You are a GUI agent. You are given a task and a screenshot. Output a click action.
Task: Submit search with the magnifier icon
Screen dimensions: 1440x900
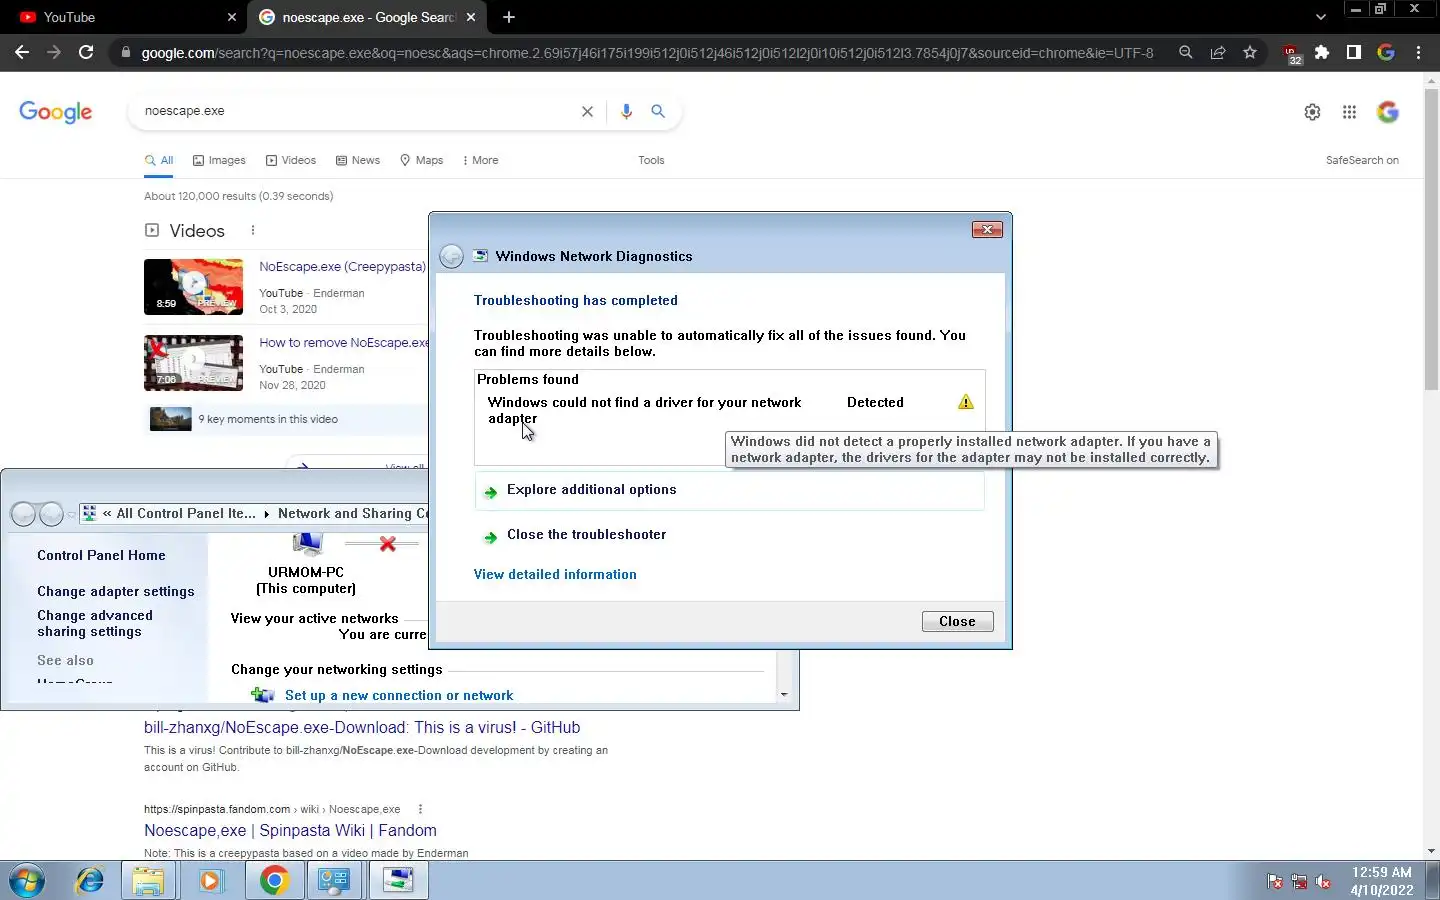coord(658,111)
